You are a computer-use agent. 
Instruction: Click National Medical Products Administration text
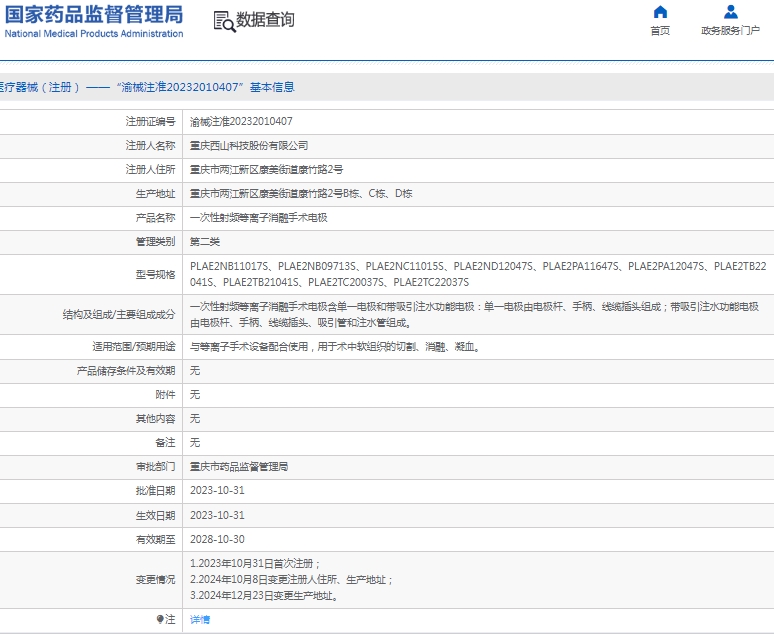point(94,34)
